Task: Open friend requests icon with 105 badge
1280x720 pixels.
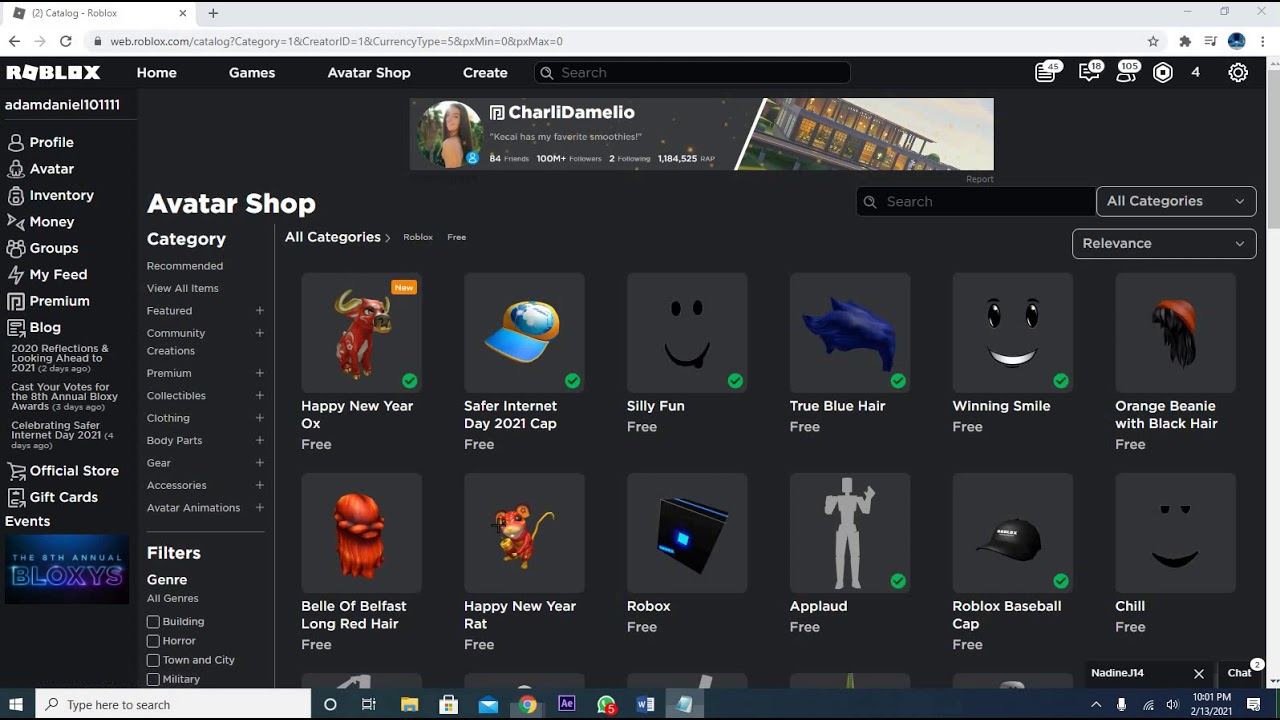Action: (1127, 72)
